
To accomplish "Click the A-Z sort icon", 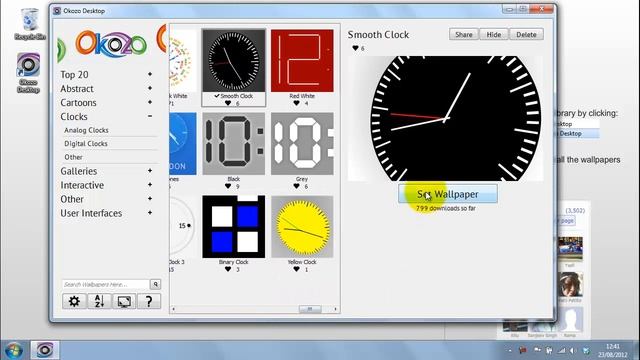I will click(99, 301).
